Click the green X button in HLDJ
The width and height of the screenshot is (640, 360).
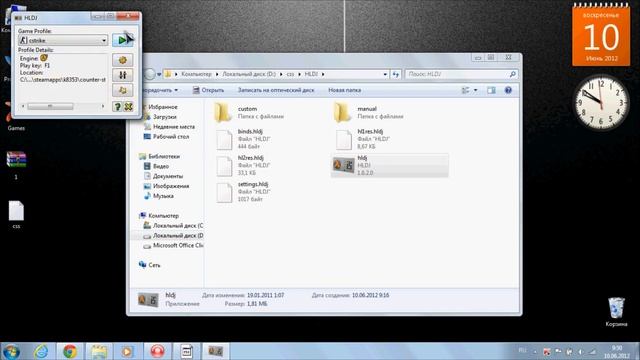128,107
